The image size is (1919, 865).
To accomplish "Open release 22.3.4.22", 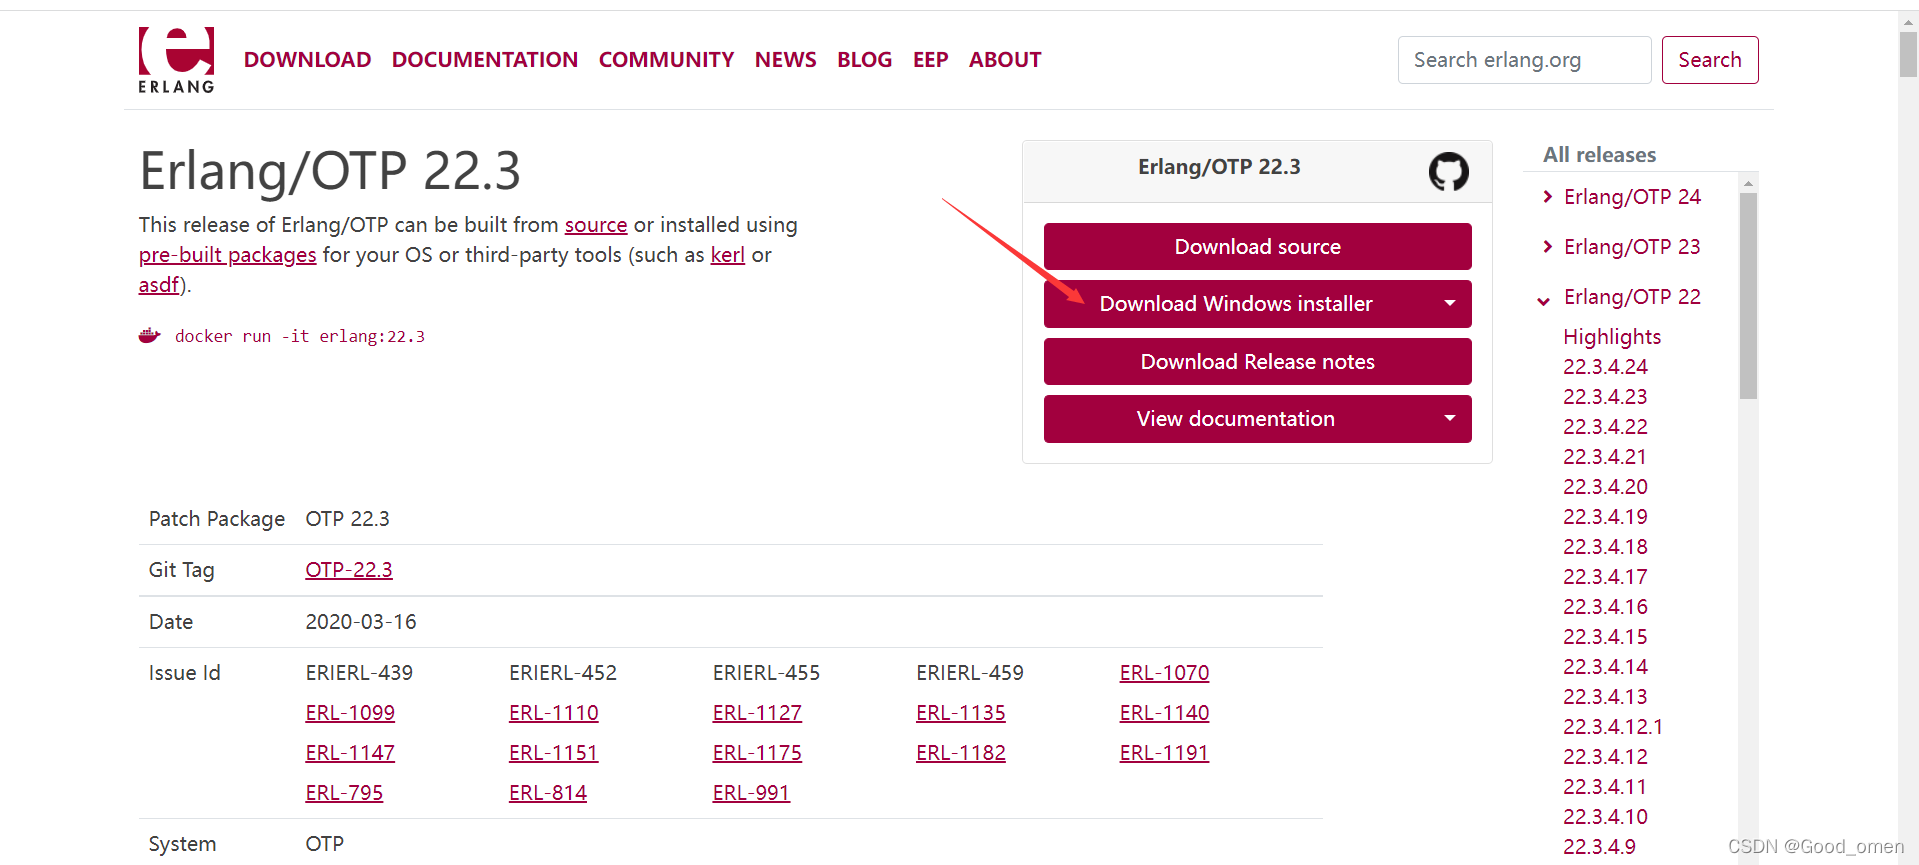I will 1605,427.
